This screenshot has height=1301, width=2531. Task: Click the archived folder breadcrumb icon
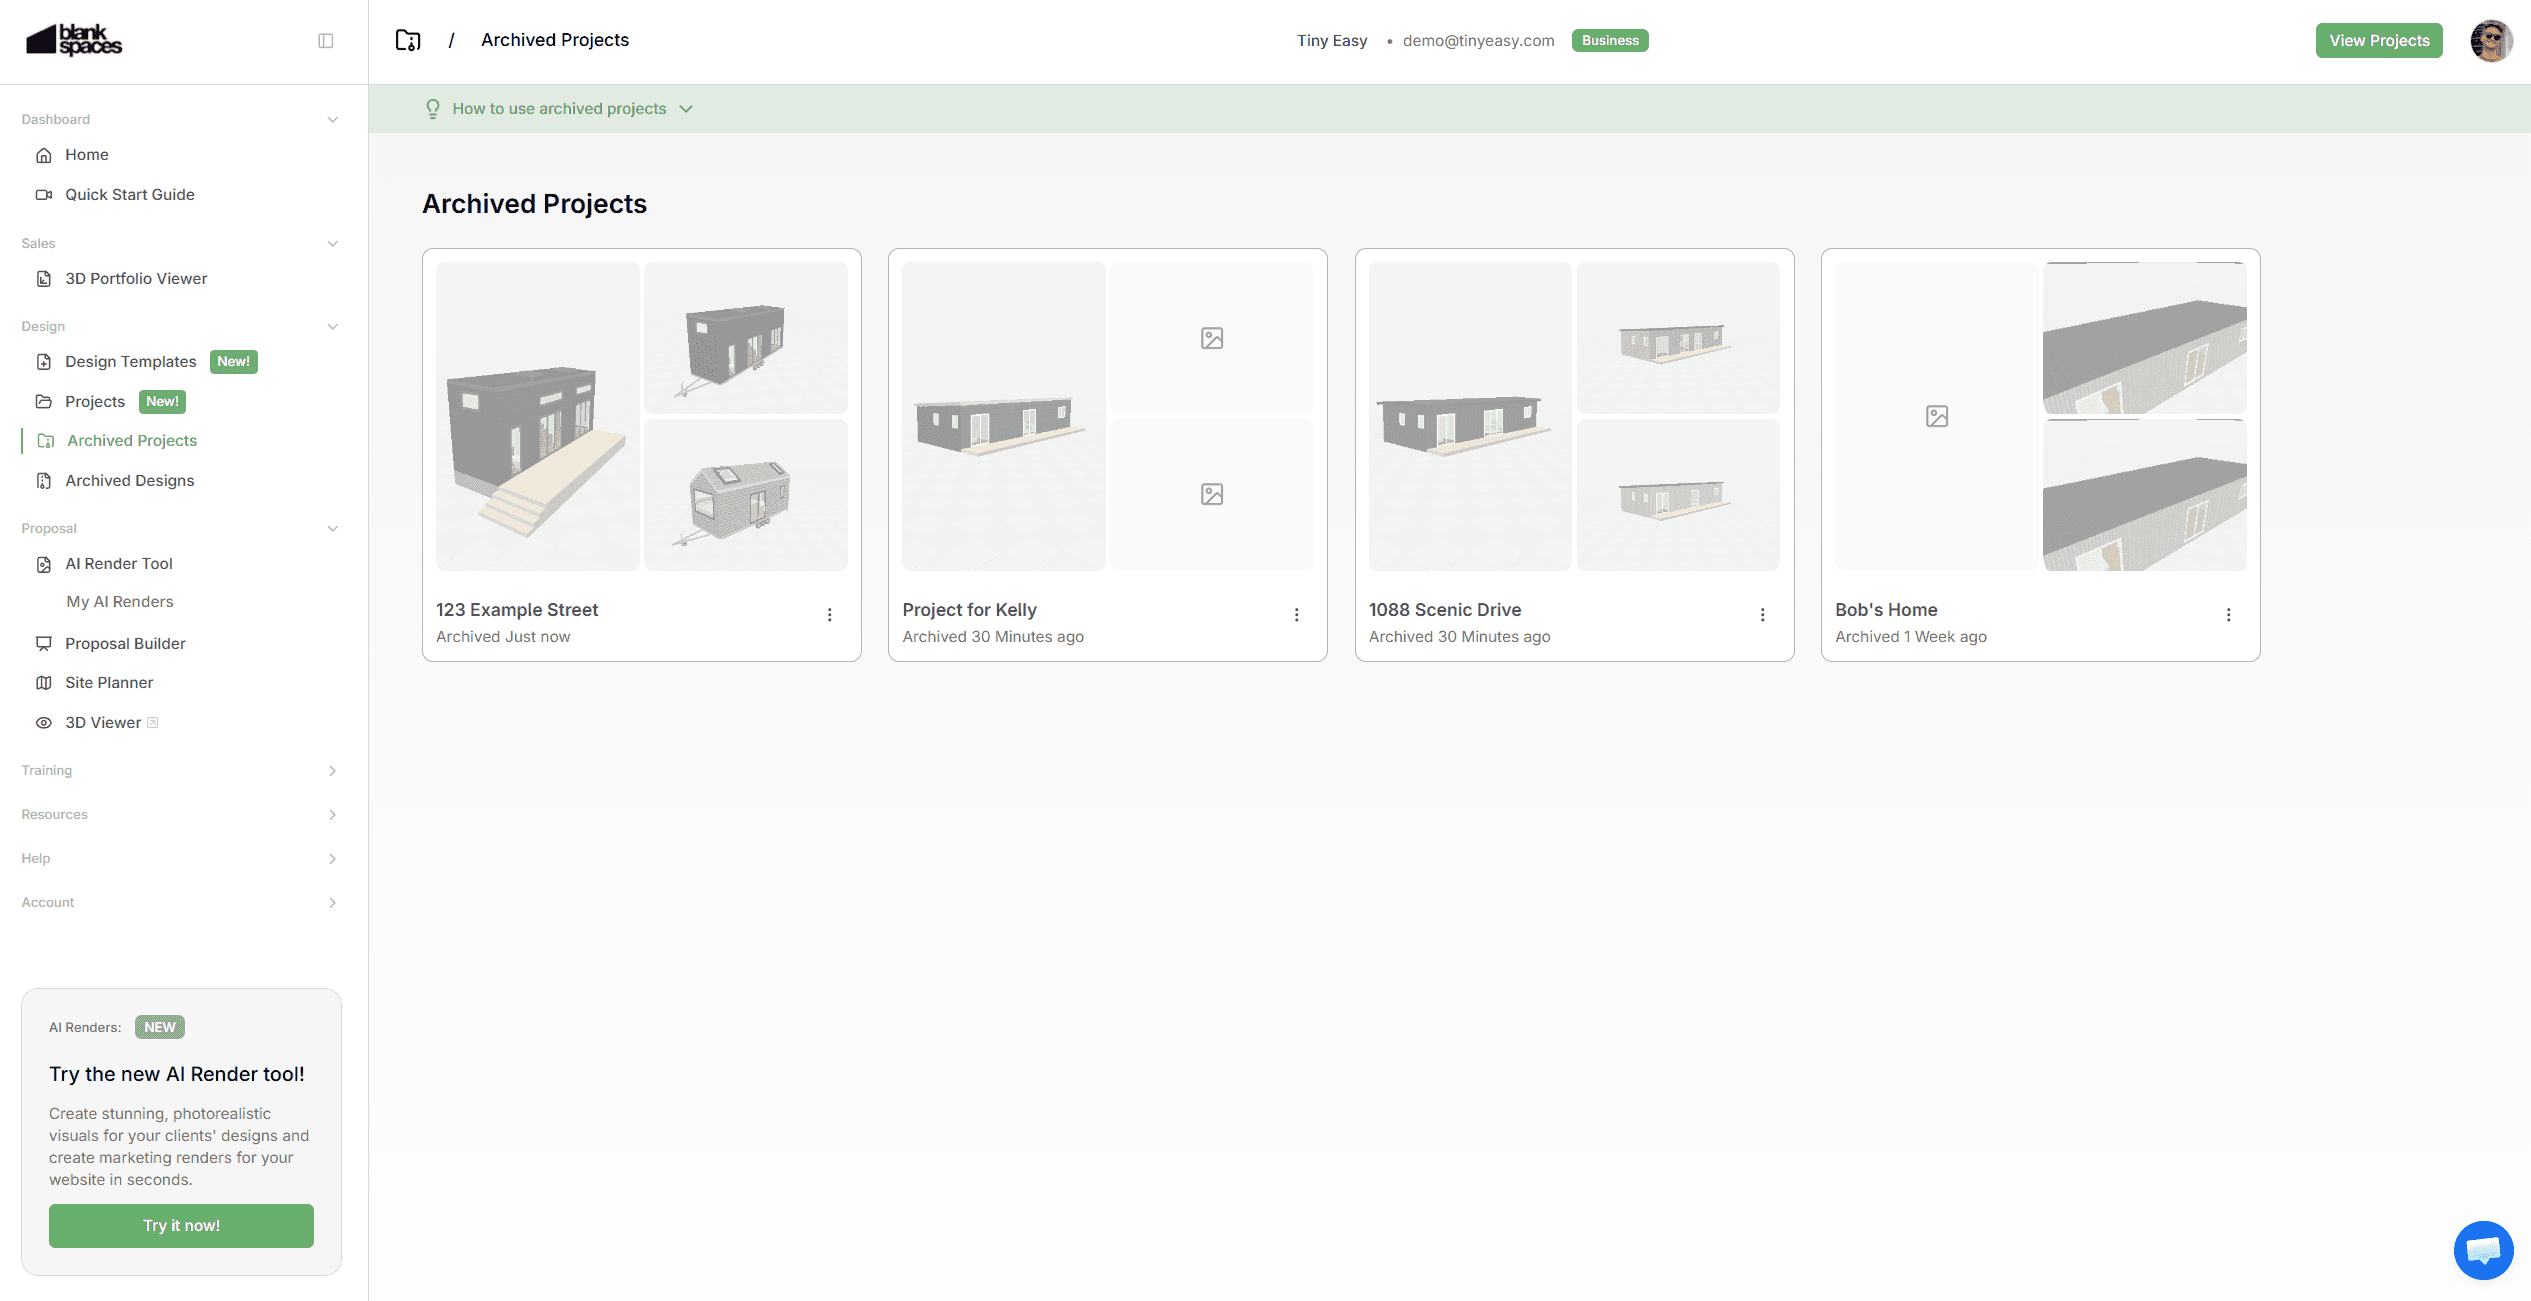(408, 40)
